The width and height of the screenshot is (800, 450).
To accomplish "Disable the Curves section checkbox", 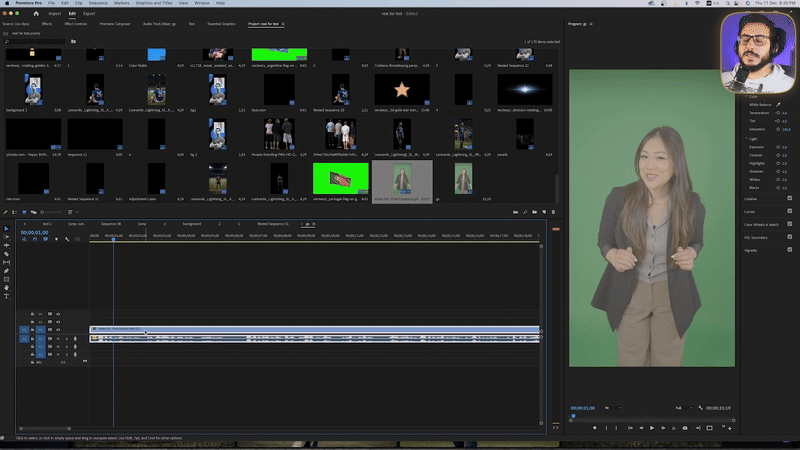I will point(789,211).
